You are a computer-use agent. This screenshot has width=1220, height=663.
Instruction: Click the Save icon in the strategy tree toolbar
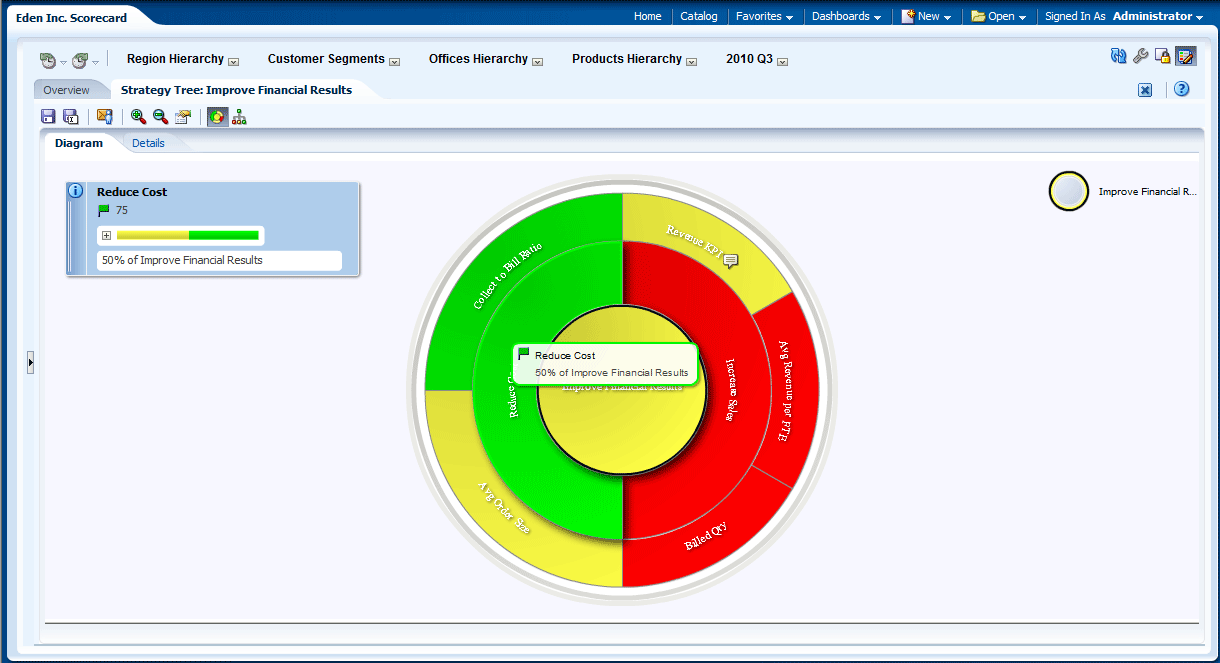coord(48,117)
